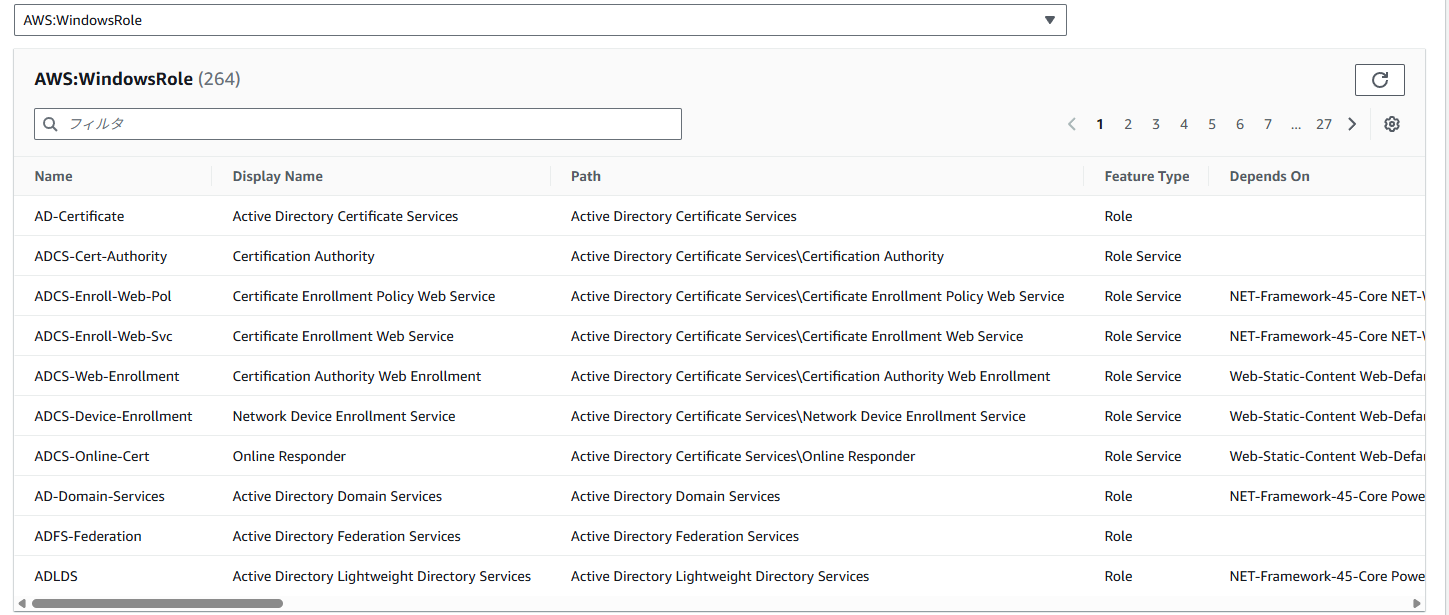Image resolution: width=1449 pixels, height=615 pixels.
Task: Click Feature Type 'Role' in AD-Certificate row
Action: click(x=1119, y=216)
